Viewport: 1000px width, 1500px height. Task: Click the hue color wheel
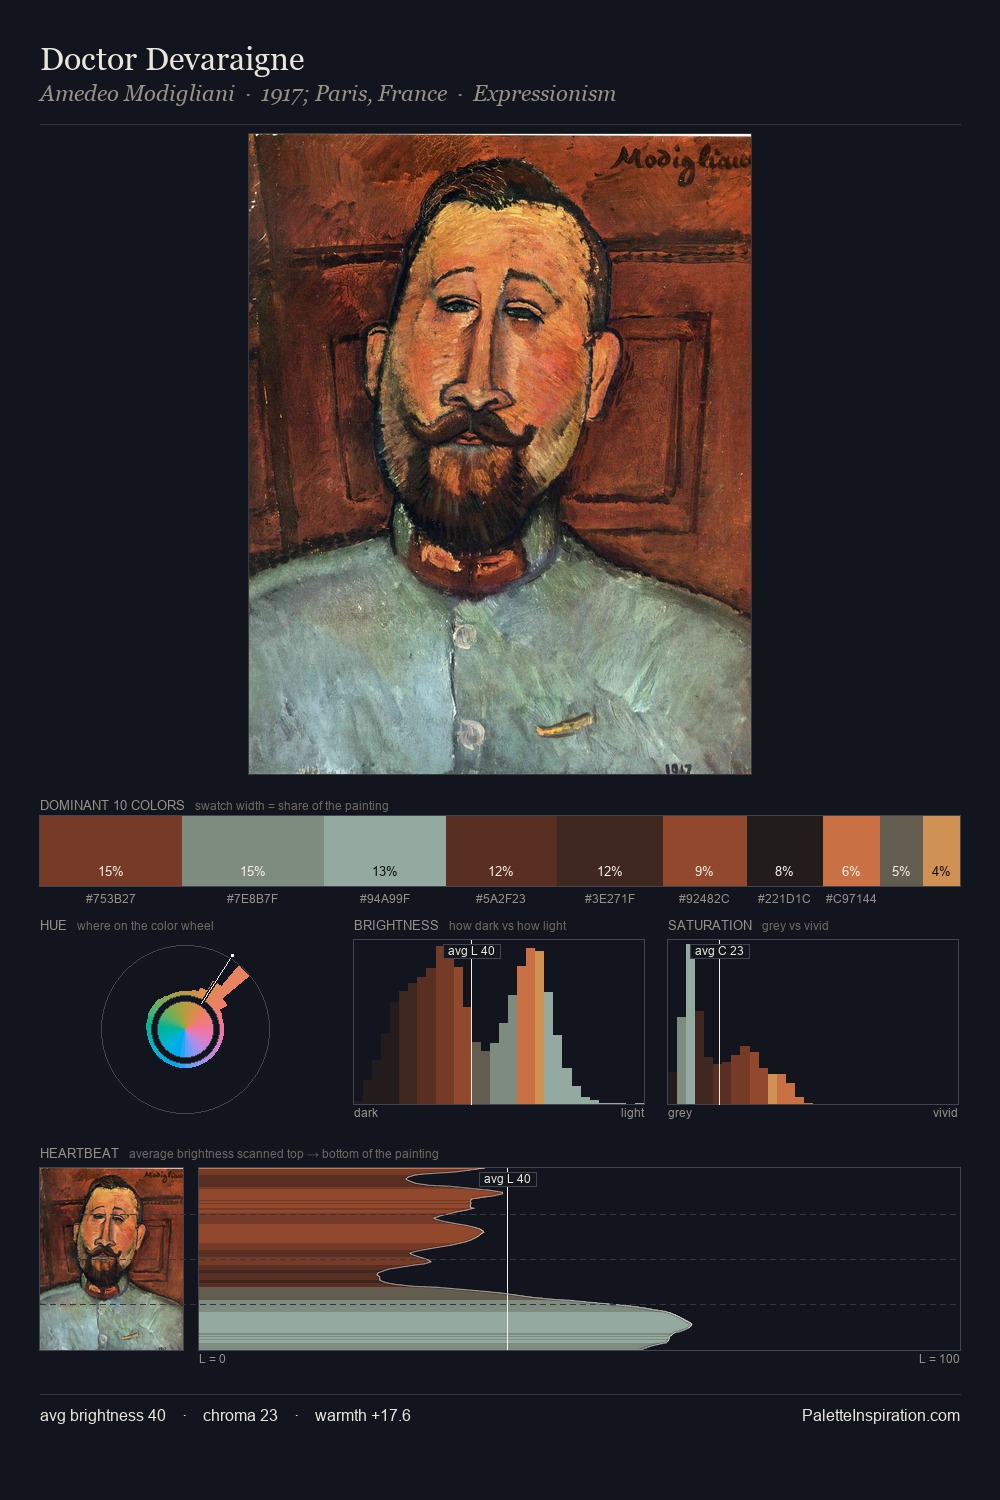pos(185,1029)
